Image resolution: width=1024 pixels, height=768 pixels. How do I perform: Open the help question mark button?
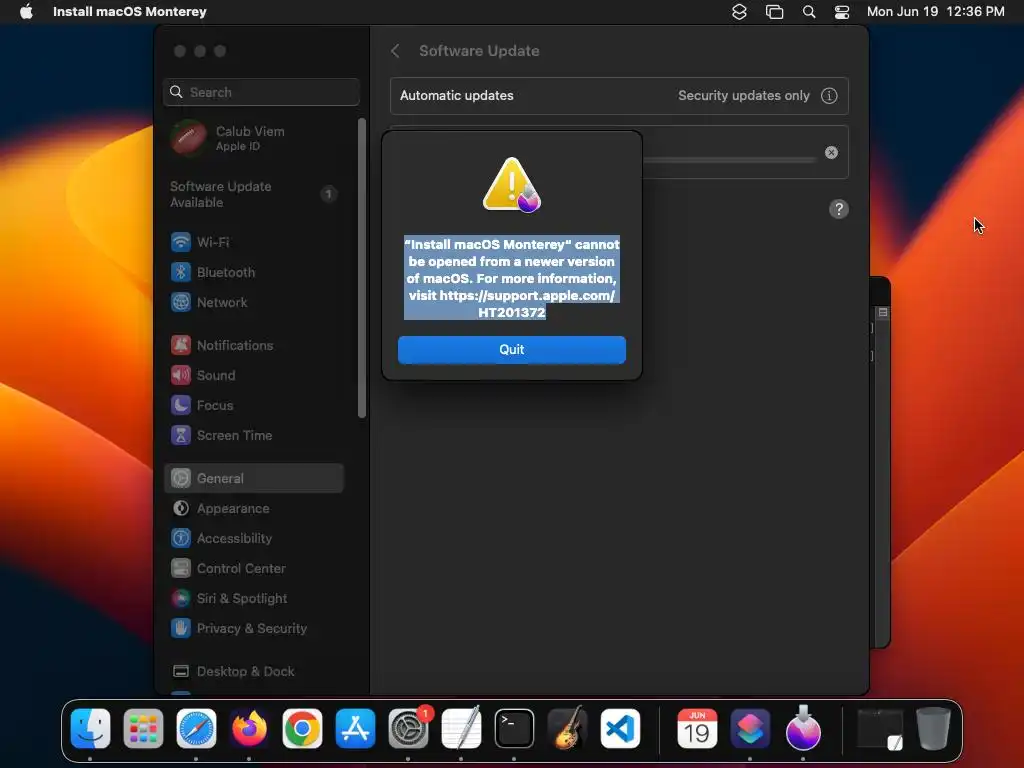(x=839, y=209)
